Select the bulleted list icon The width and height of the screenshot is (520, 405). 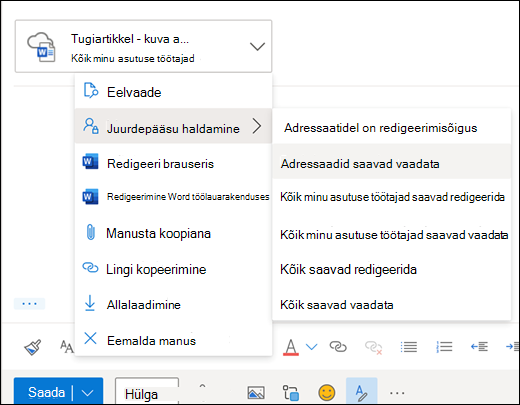[409, 347]
